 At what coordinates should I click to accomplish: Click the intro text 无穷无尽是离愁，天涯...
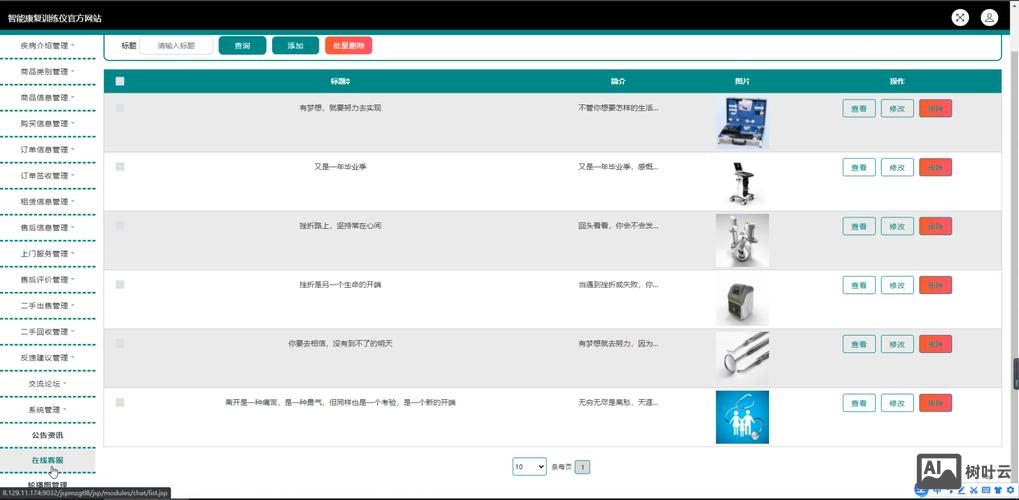[x=618, y=402]
